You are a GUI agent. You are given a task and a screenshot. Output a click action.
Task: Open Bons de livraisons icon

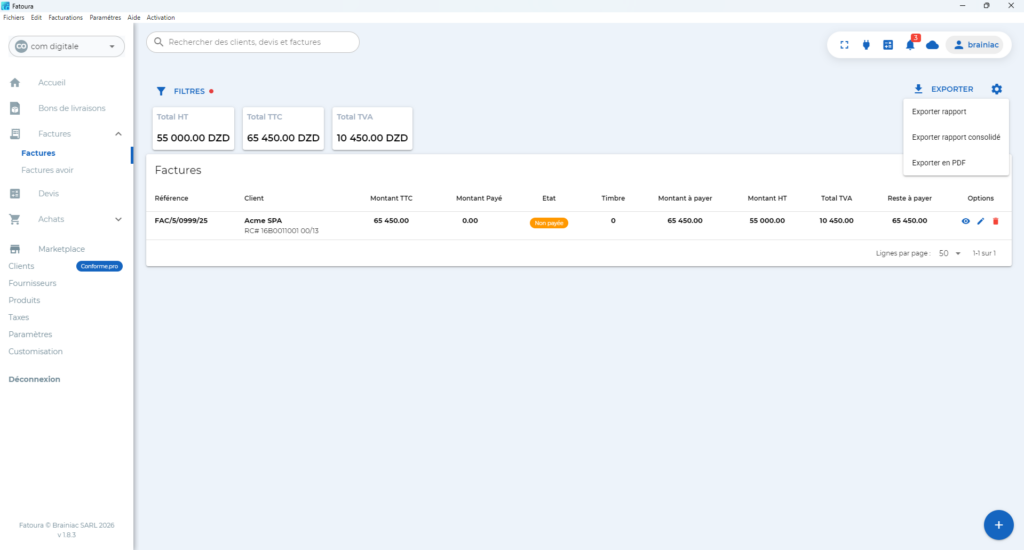15,108
